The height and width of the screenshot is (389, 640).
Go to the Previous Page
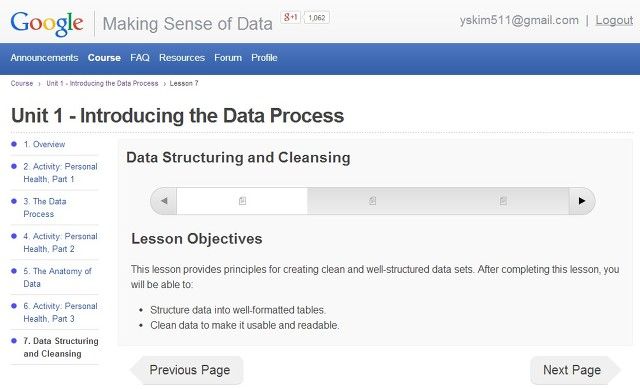[x=187, y=370]
